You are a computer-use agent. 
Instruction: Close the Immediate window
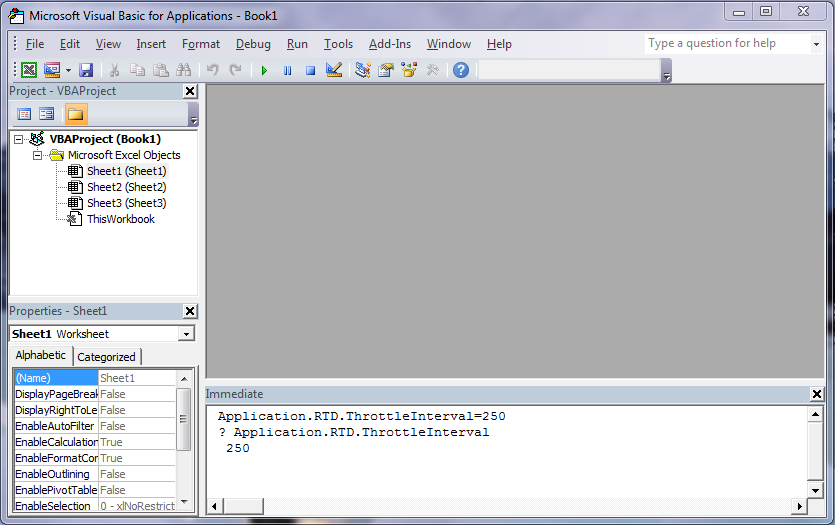point(816,394)
